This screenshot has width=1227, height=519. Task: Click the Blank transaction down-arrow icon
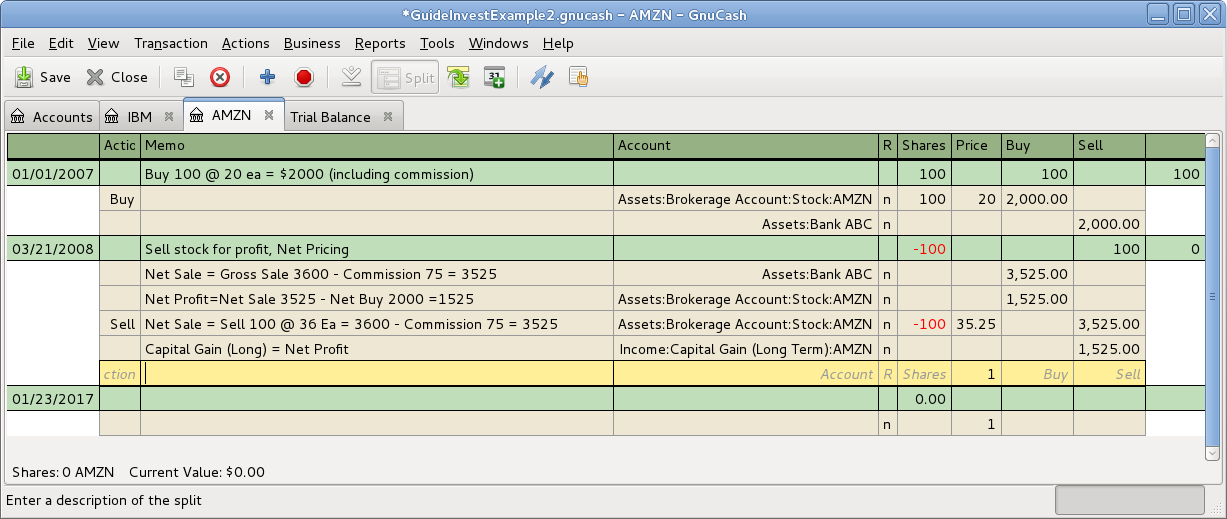coord(350,77)
